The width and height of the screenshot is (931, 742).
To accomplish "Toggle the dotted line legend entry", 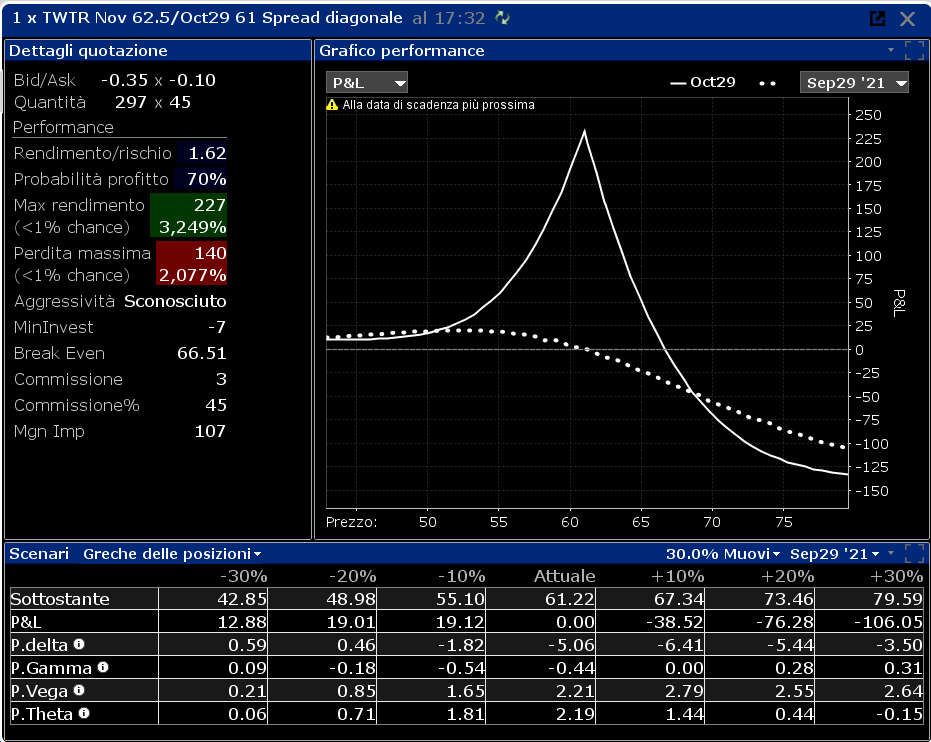I will click(x=767, y=83).
